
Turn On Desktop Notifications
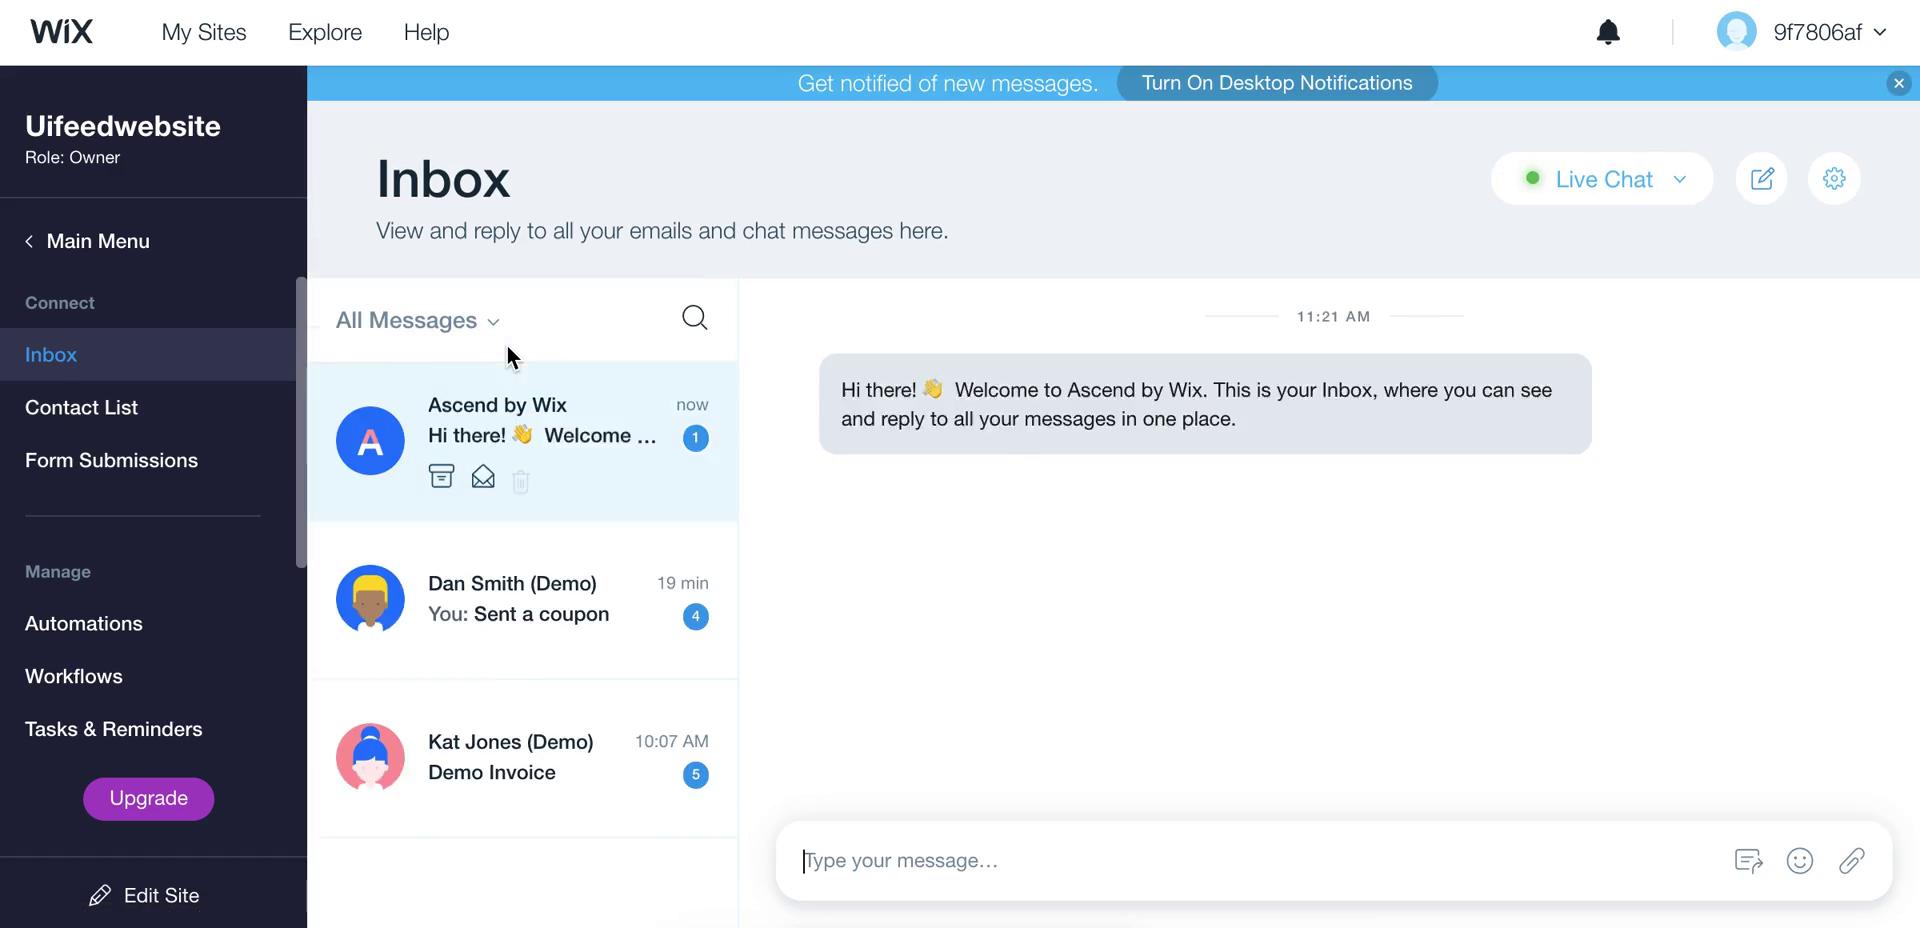1277,83
